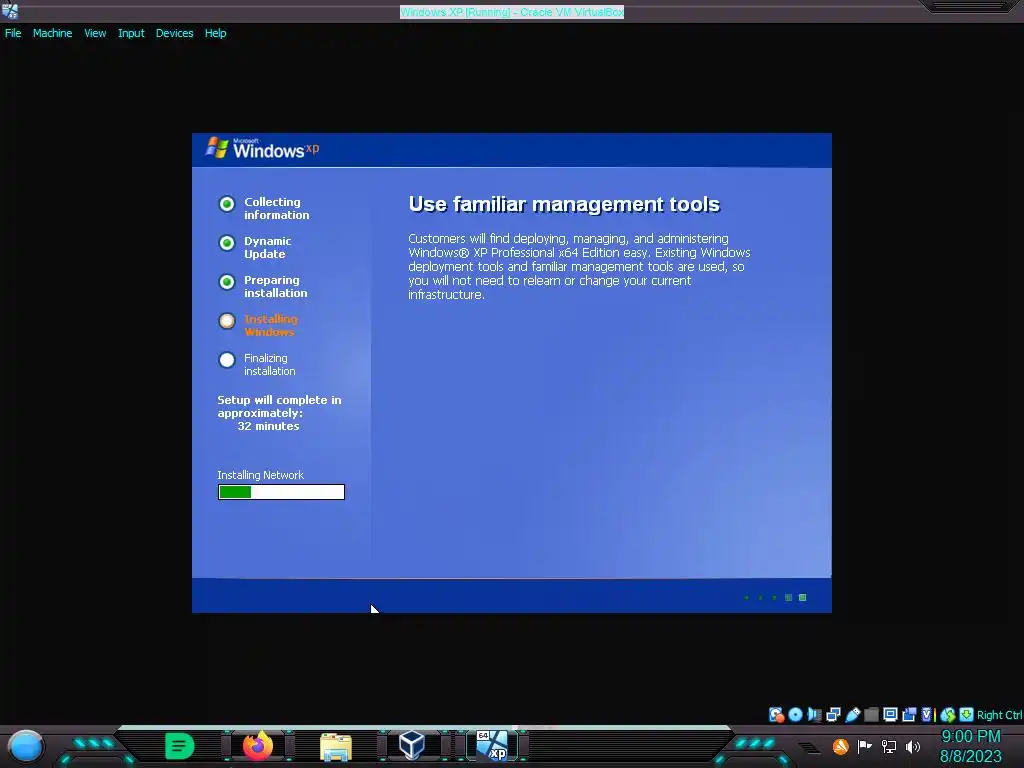Screen dimensions: 1024x768
Task: Click the 'Dynamic Update' step indicator
Action: [x=227, y=243]
